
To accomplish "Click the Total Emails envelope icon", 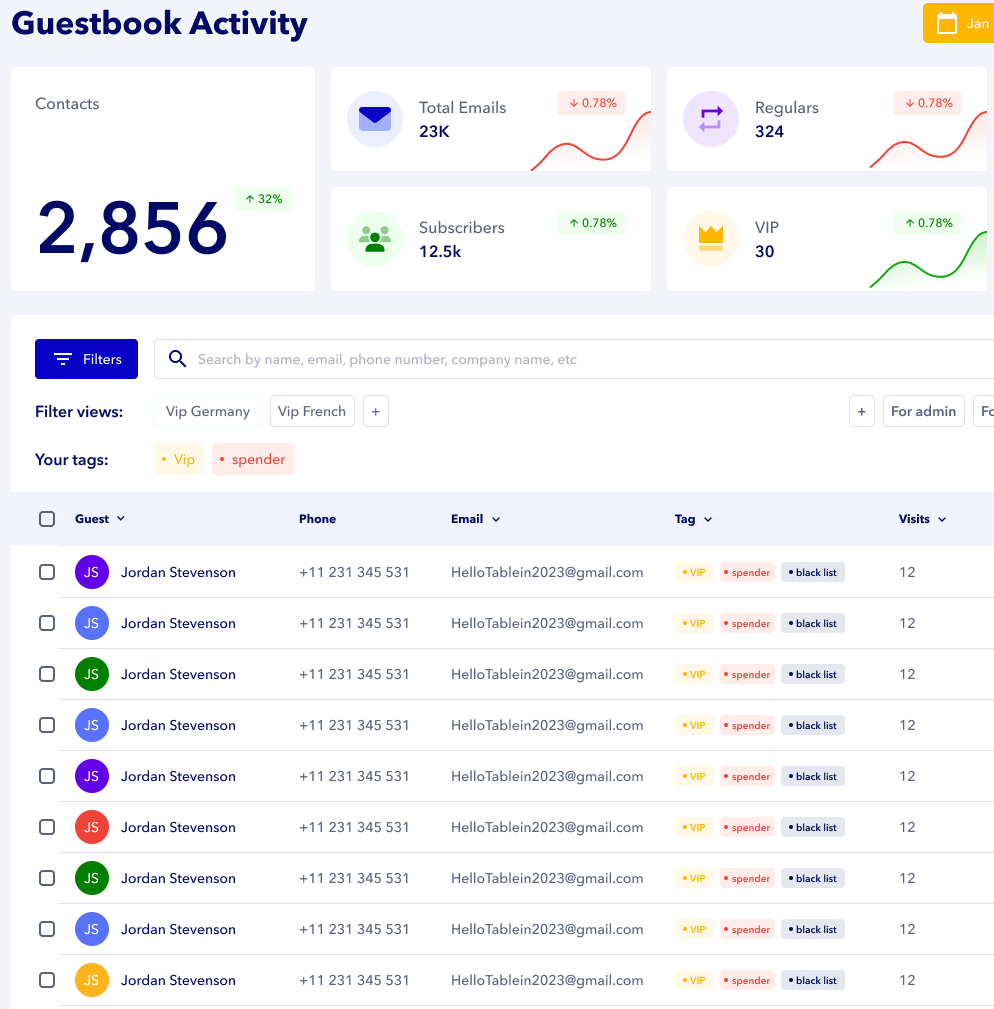I will coord(375,119).
